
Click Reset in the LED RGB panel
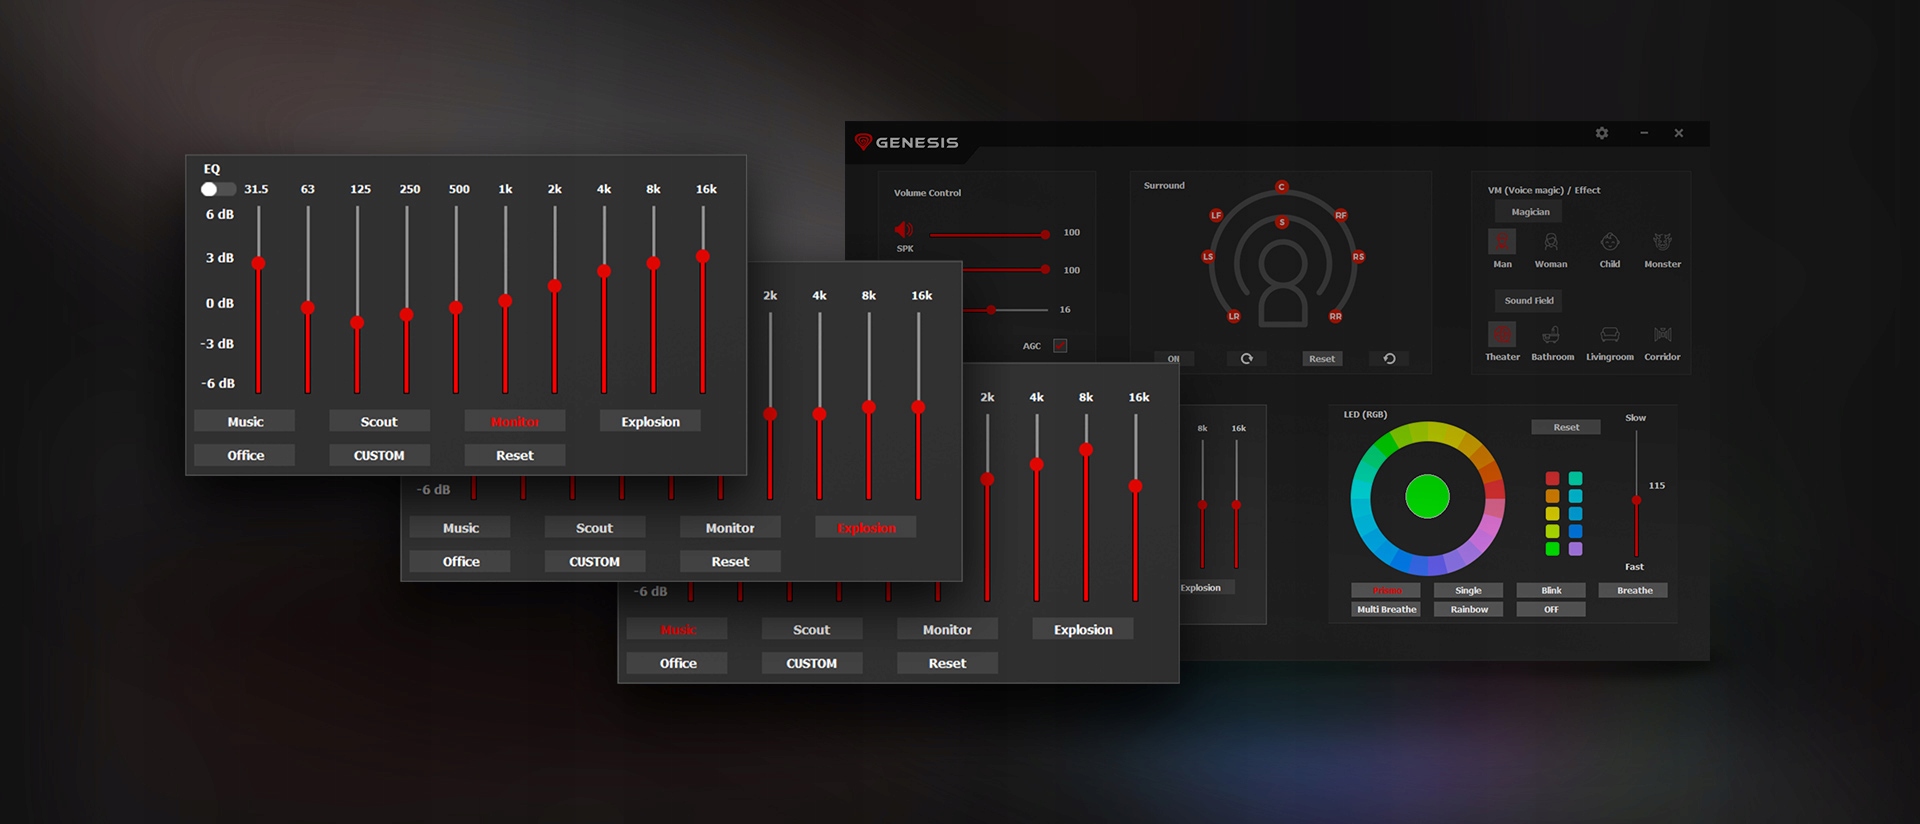click(x=1566, y=427)
